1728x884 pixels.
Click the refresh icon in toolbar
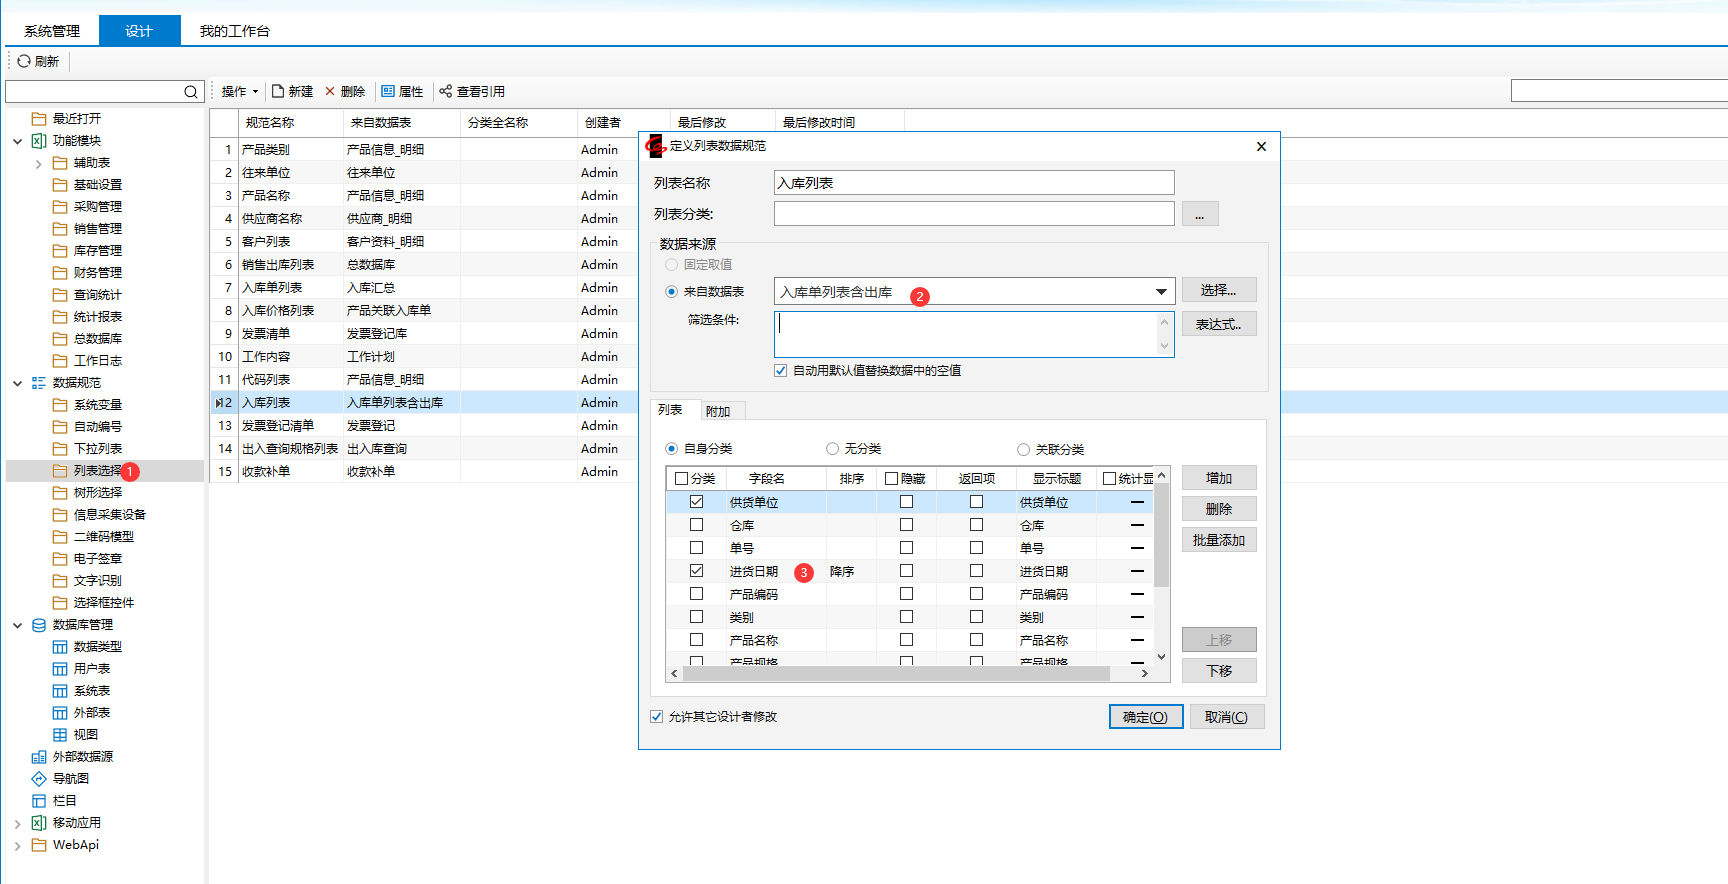click(x=24, y=61)
